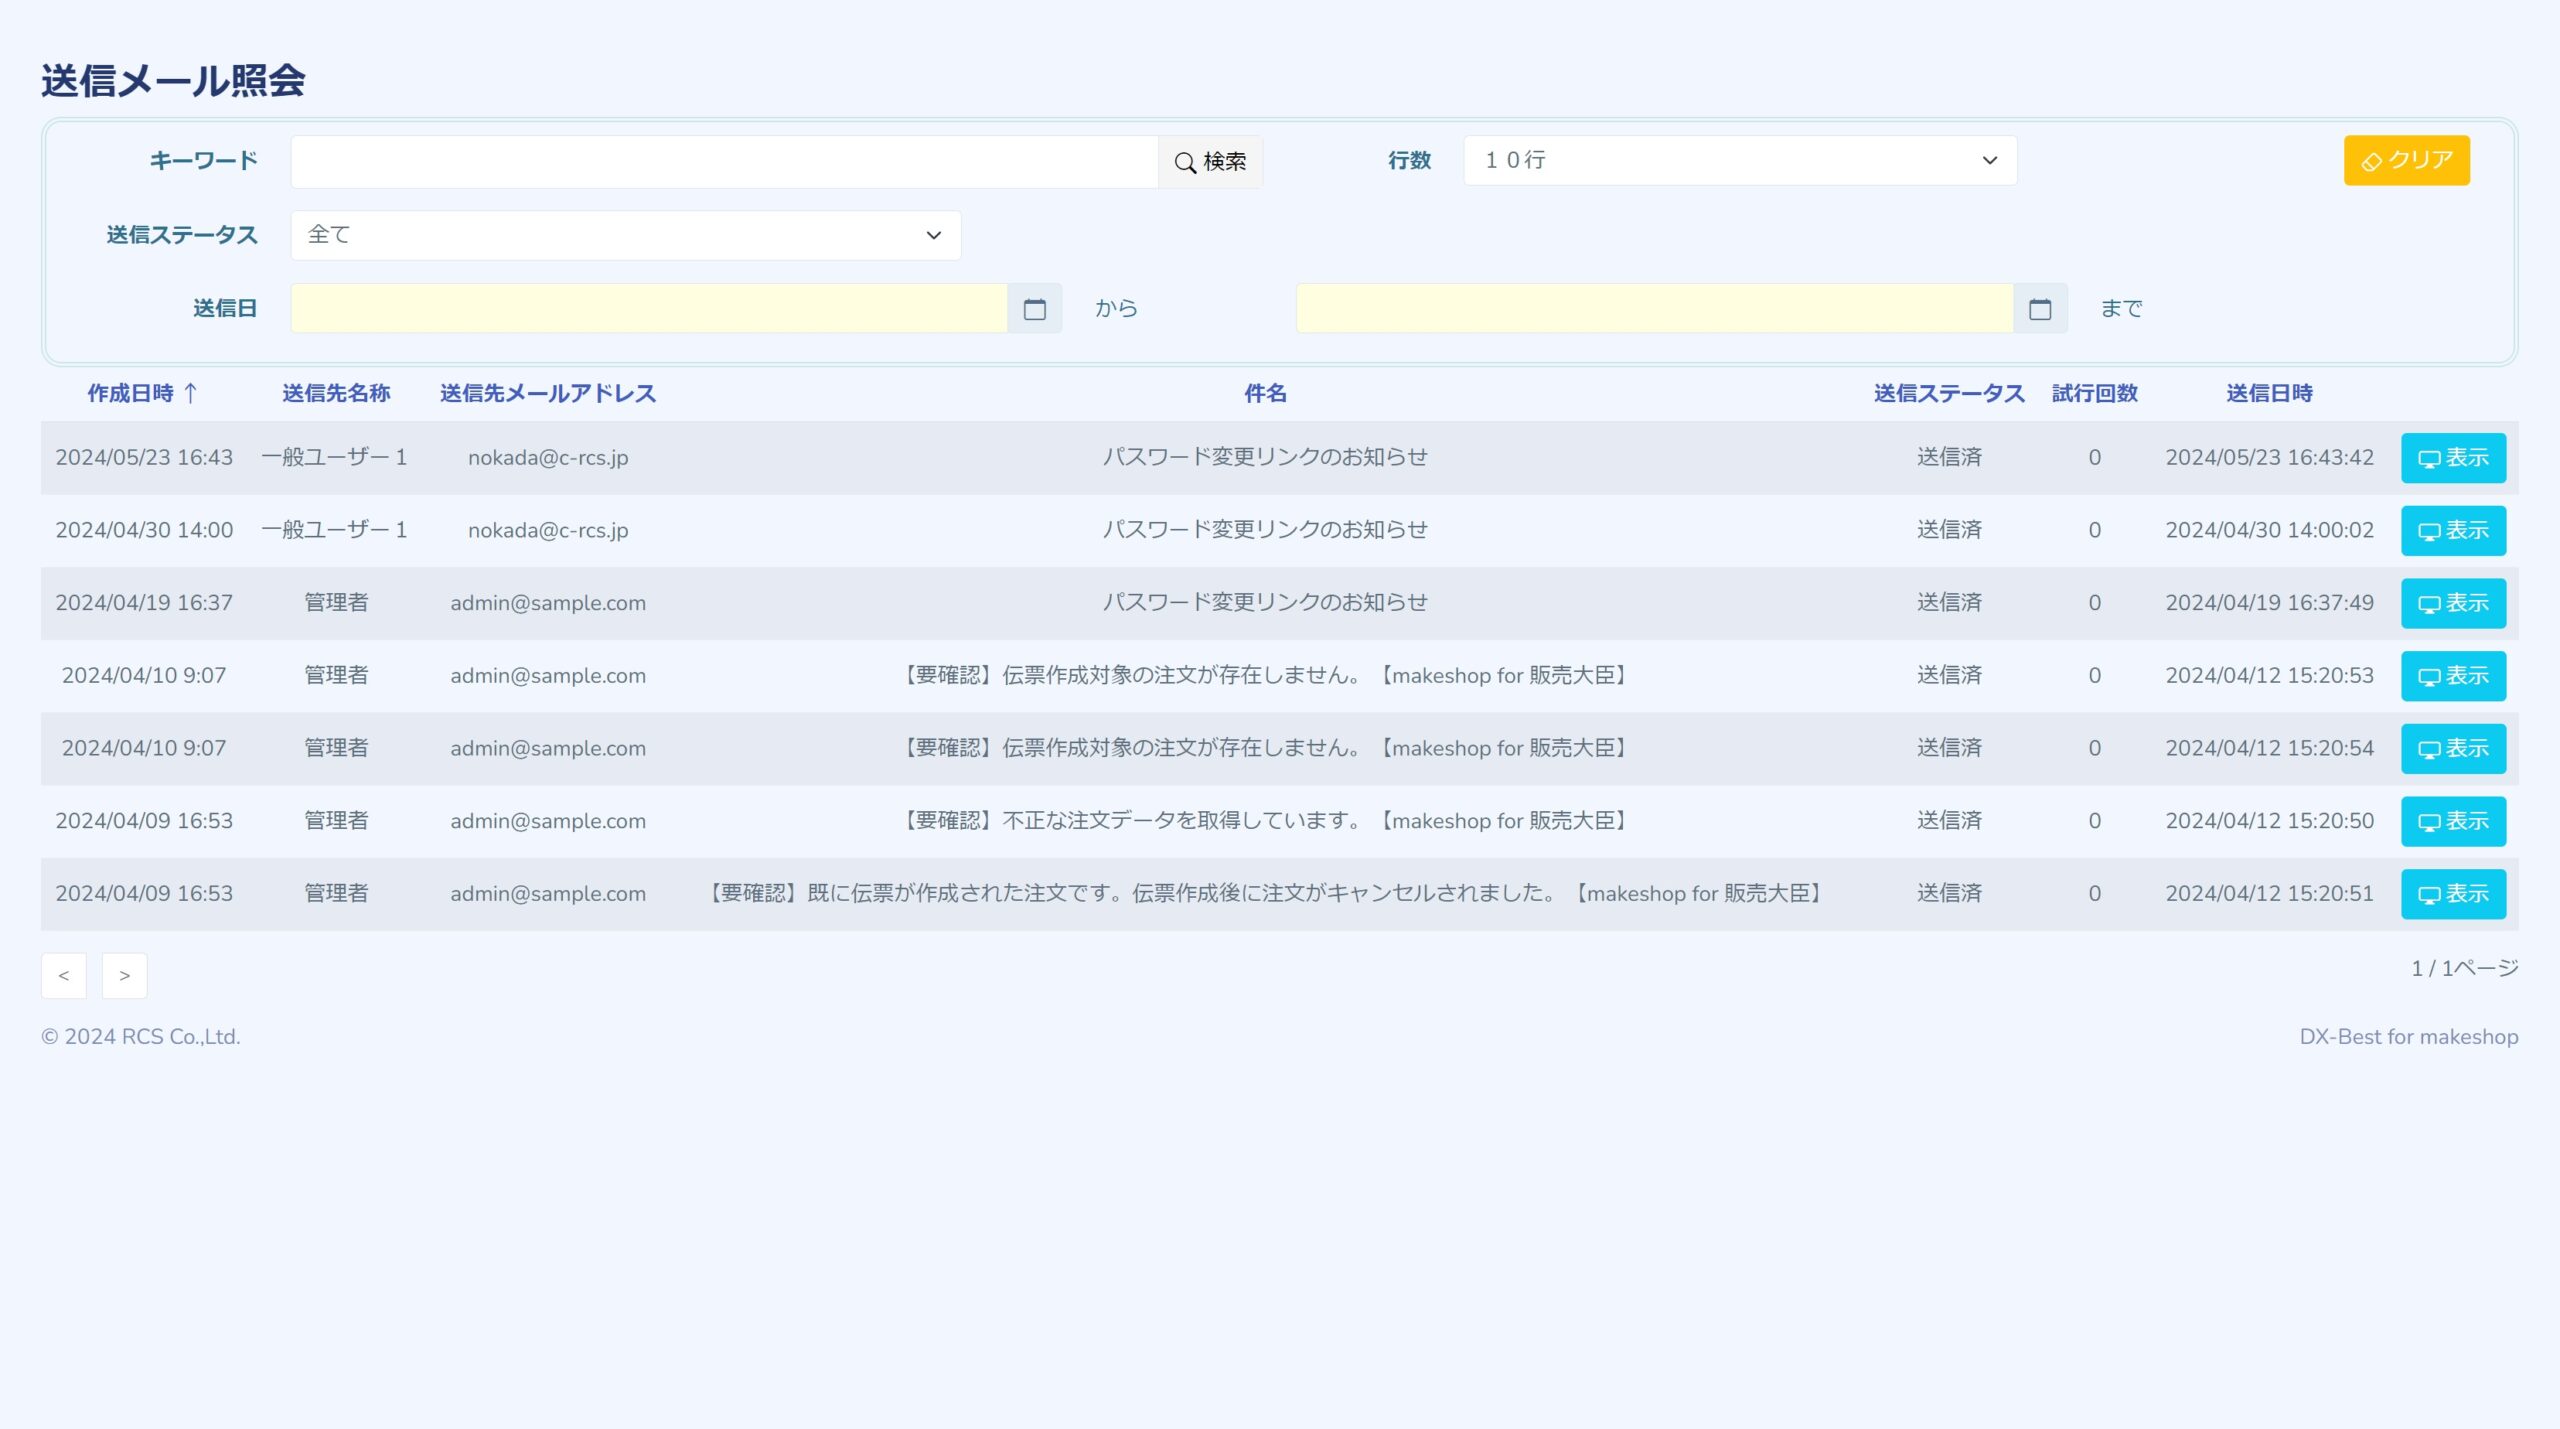Image resolution: width=2560 pixels, height=1429 pixels.
Task: Focus the end 送信日 date input
Action: pyautogui.click(x=1653, y=309)
